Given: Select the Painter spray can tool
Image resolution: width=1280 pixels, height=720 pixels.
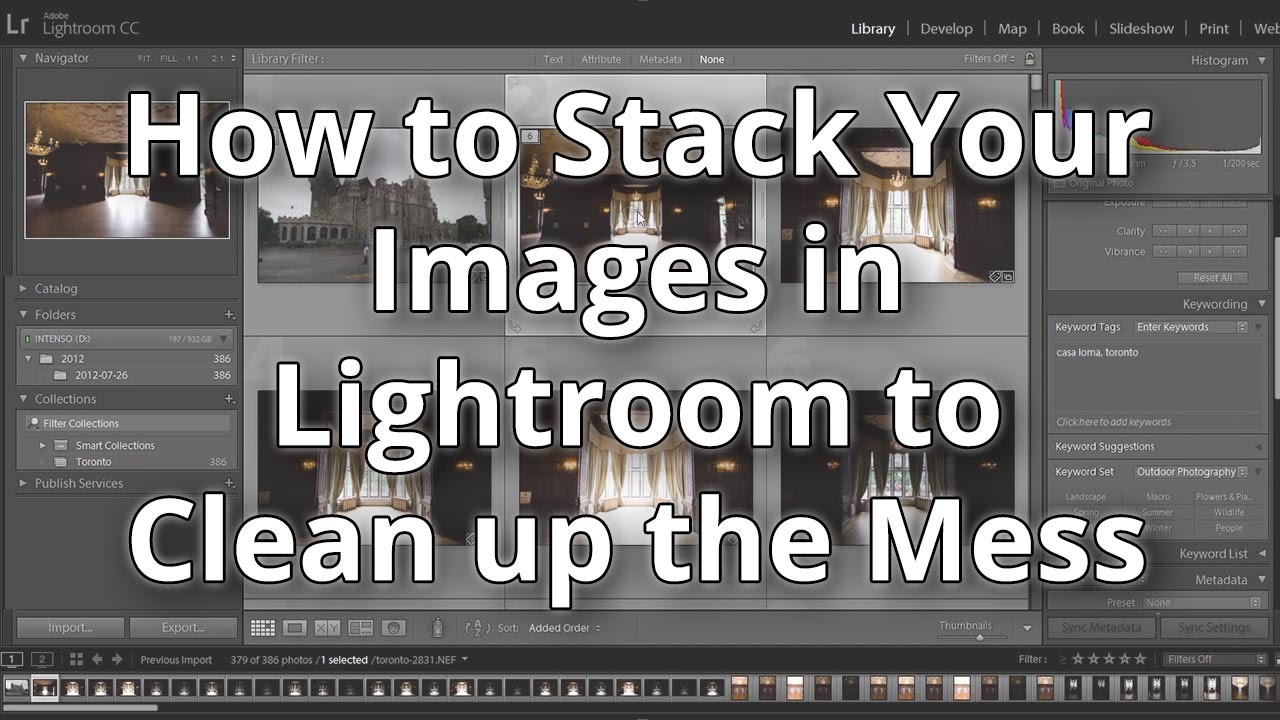Looking at the screenshot, I should pos(437,628).
